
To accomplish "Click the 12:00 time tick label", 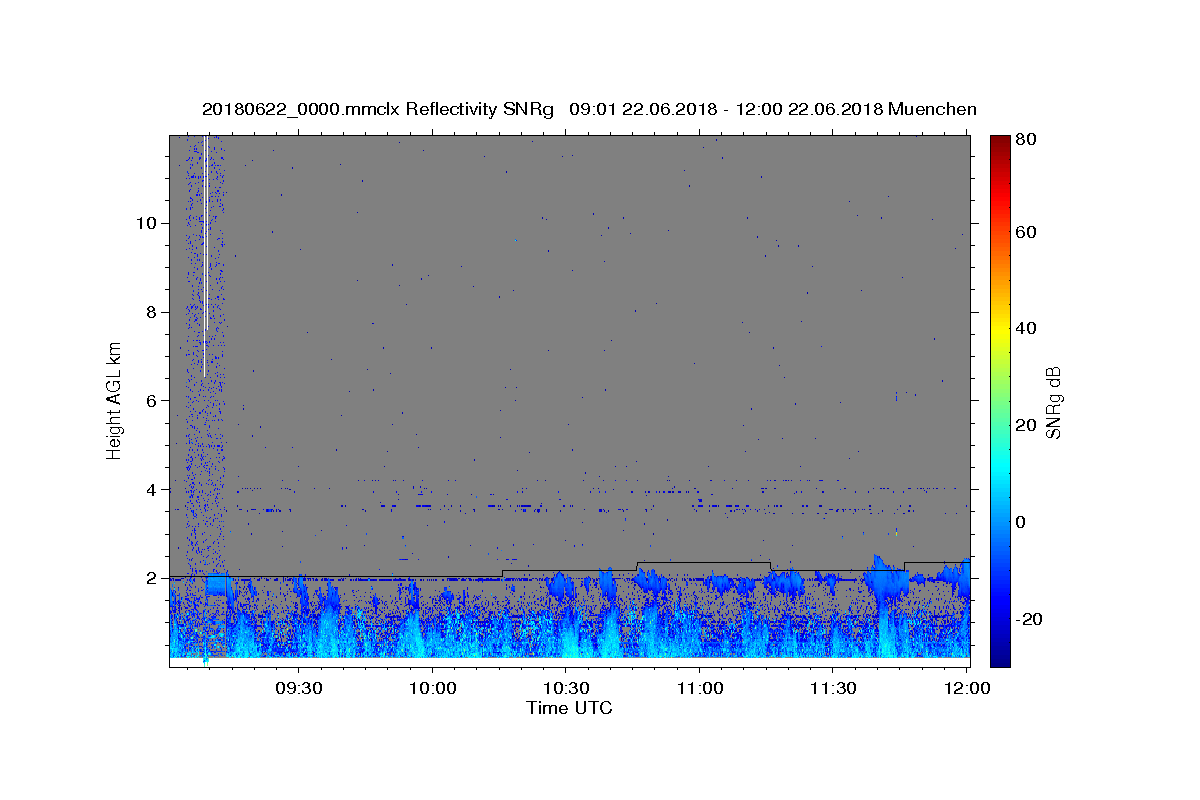I will [x=967, y=689].
